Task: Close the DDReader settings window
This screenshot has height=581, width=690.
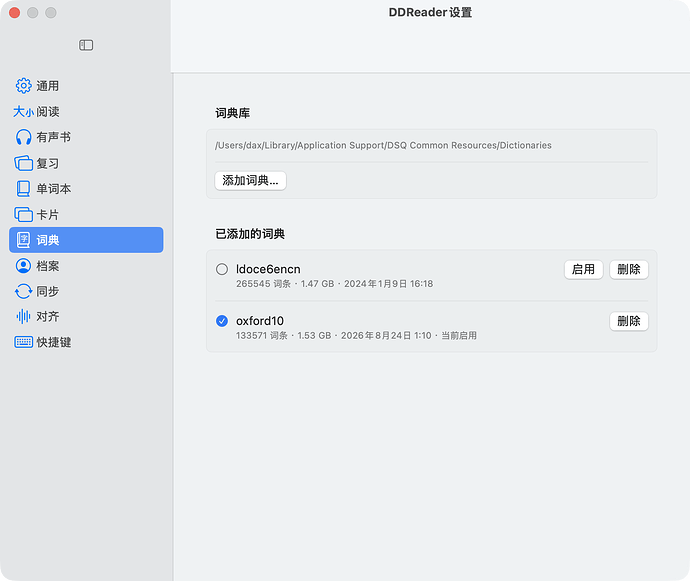Action: click(15, 13)
